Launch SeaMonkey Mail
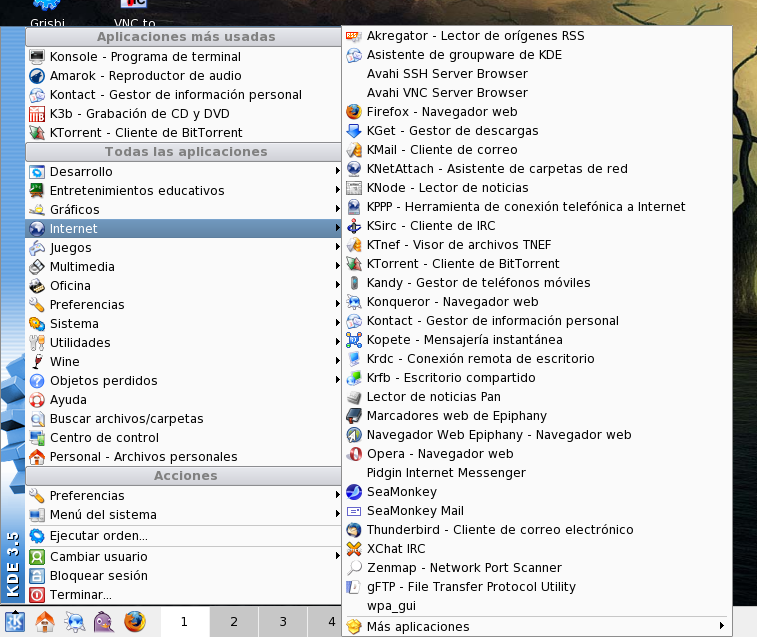 (x=537, y=511)
